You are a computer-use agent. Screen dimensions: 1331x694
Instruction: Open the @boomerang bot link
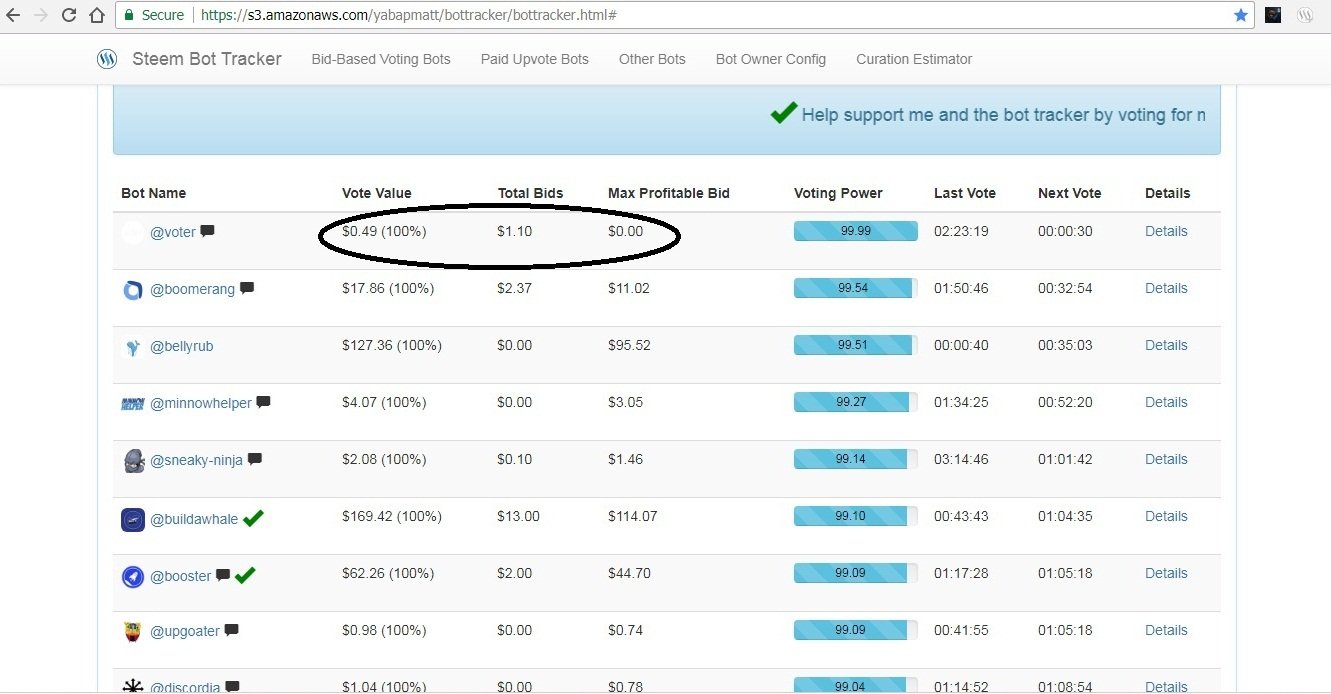click(x=192, y=289)
